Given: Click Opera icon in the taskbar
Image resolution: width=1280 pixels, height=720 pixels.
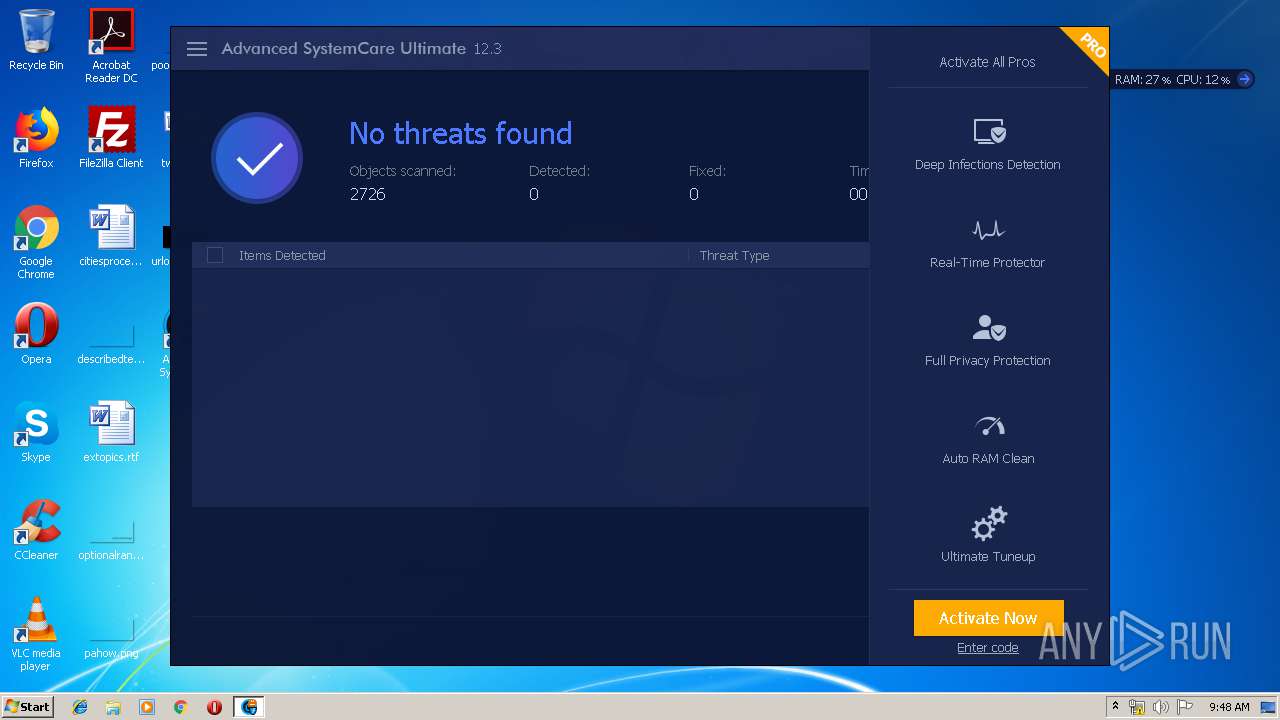Looking at the screenshot, I should point(214,707).
